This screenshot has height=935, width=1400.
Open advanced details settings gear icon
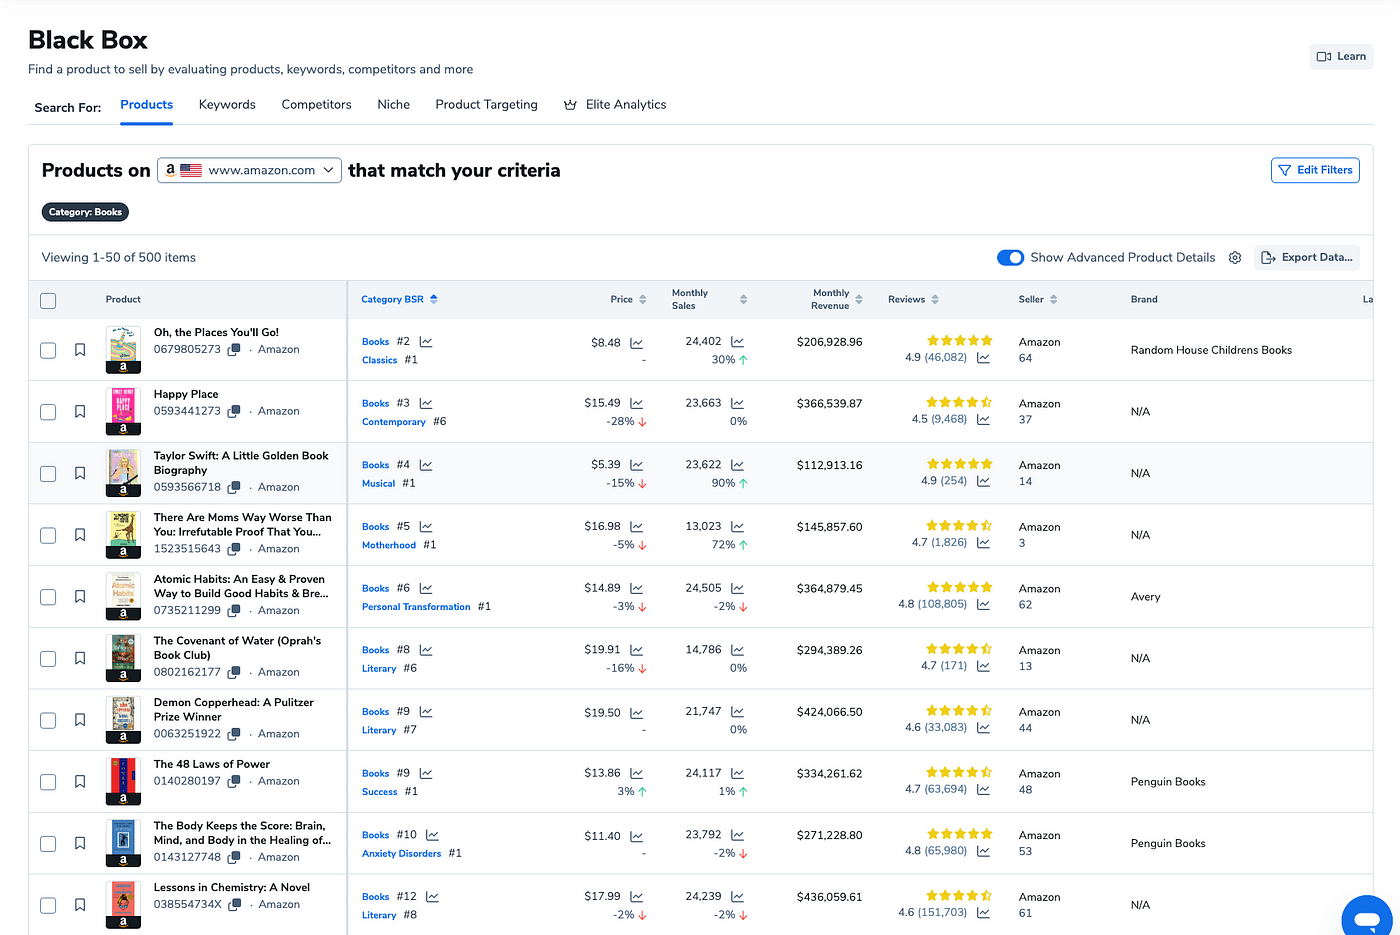[x=1235, y=258]
